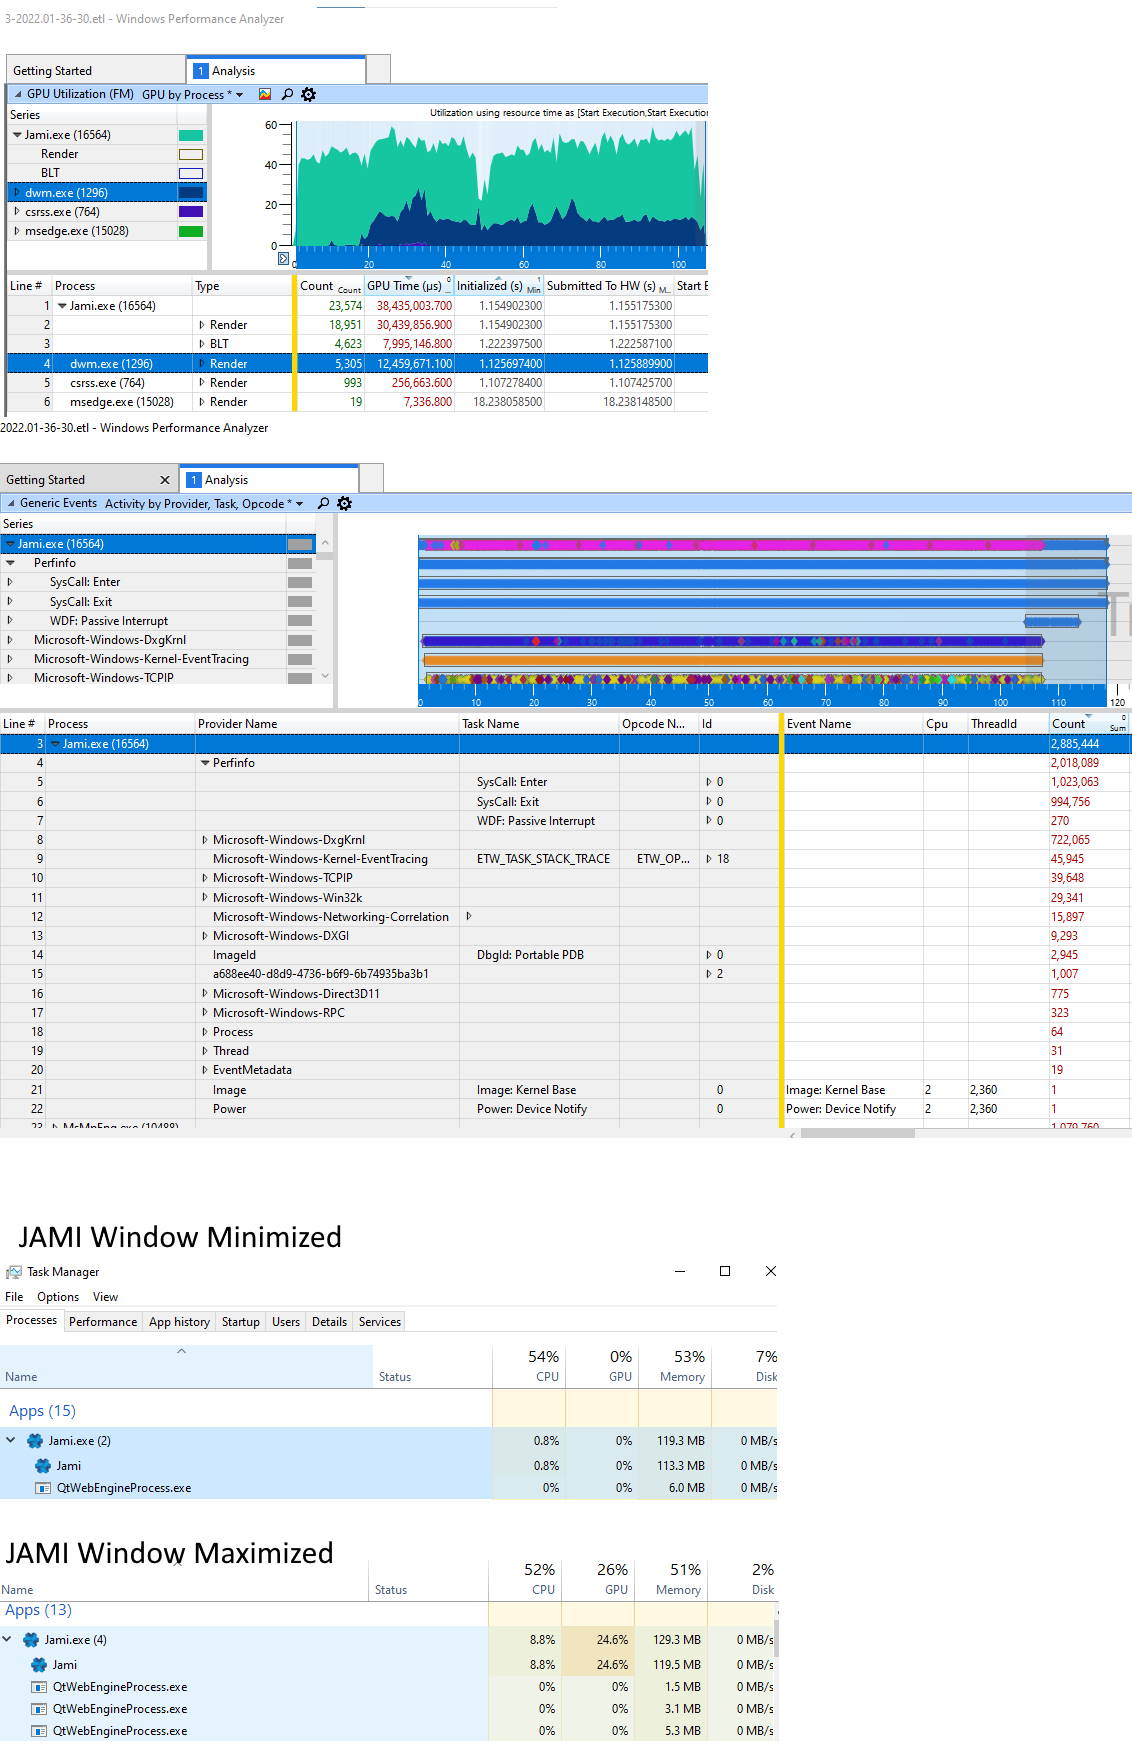Expand csrss.exe (764) in series list
This screenshot has height=1758, width=1132.
[17, 212]
